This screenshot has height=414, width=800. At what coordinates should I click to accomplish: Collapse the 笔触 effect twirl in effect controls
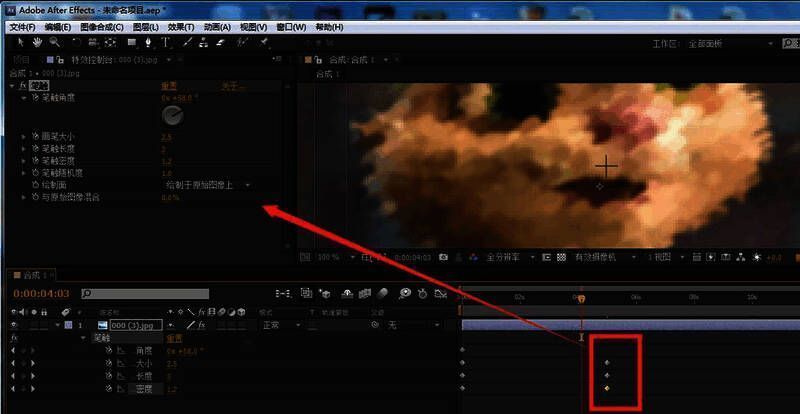[x=12, y=85]
